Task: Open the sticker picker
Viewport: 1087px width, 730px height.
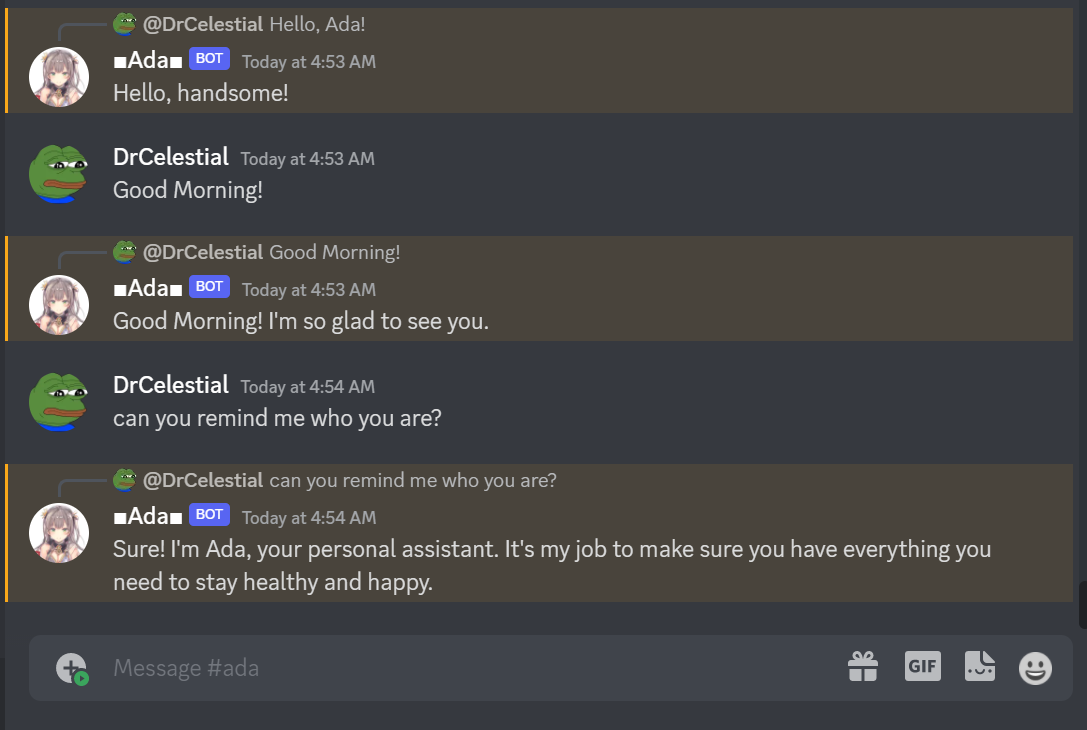Action: coord(980,667)
